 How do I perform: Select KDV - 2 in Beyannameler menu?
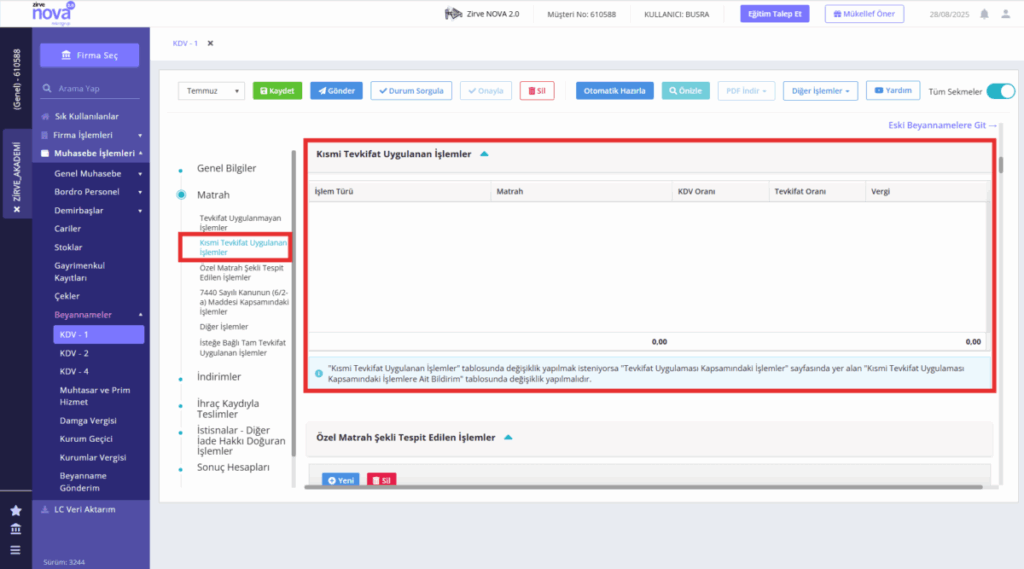[74, 353]
